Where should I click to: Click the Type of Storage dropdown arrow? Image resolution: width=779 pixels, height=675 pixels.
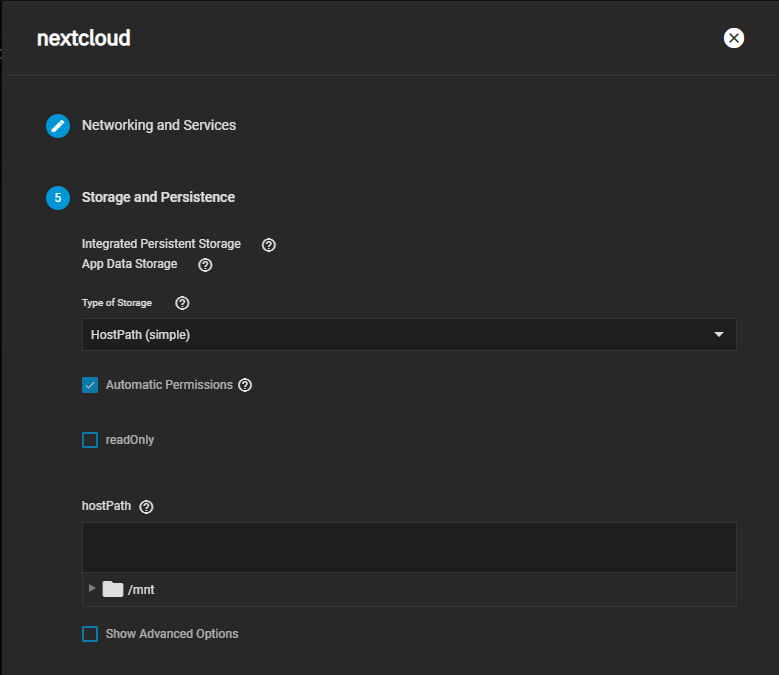[718, 335]
